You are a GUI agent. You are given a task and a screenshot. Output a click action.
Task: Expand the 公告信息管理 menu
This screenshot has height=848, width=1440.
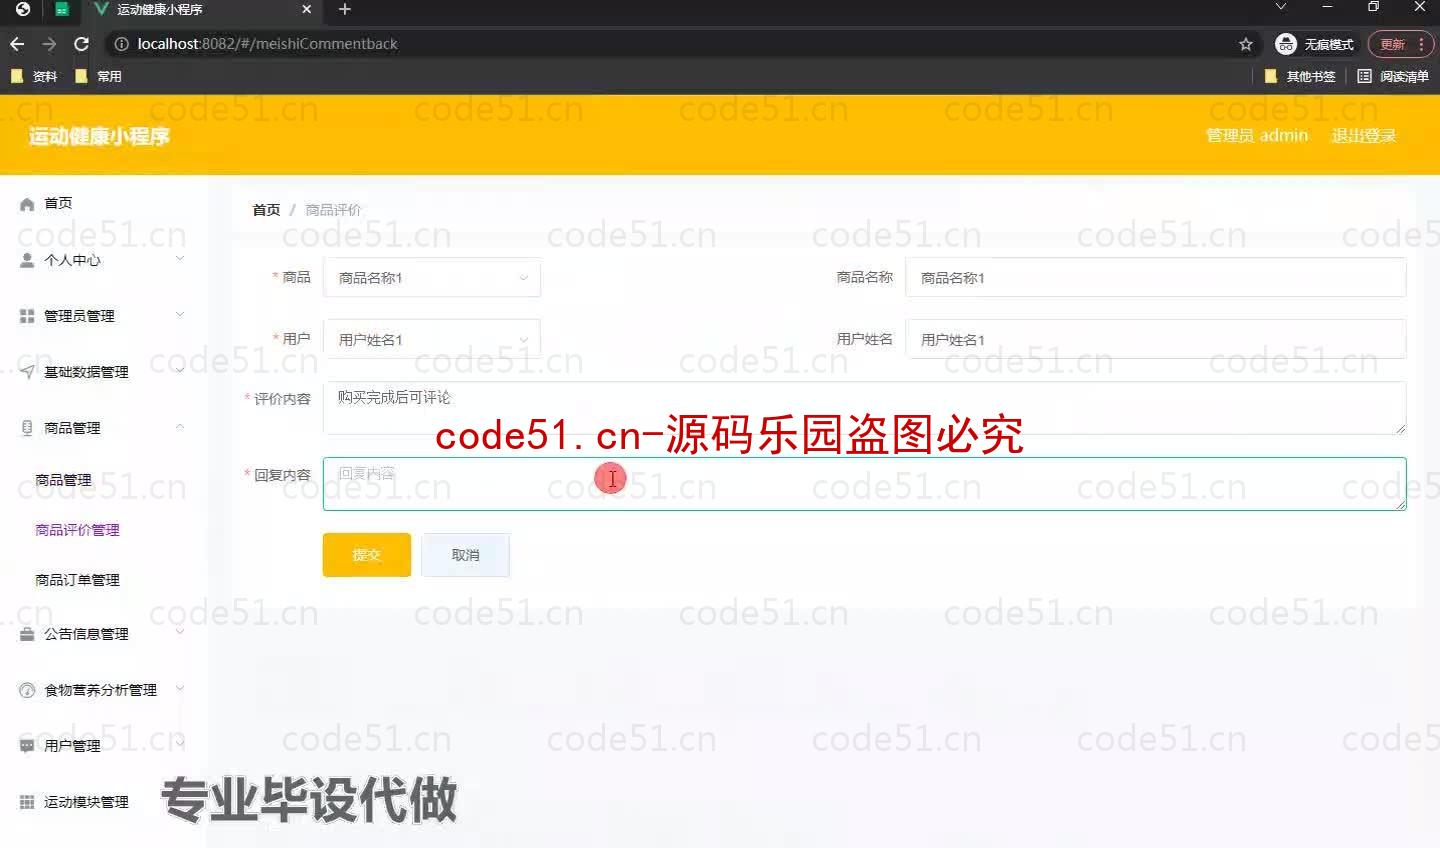180,633
